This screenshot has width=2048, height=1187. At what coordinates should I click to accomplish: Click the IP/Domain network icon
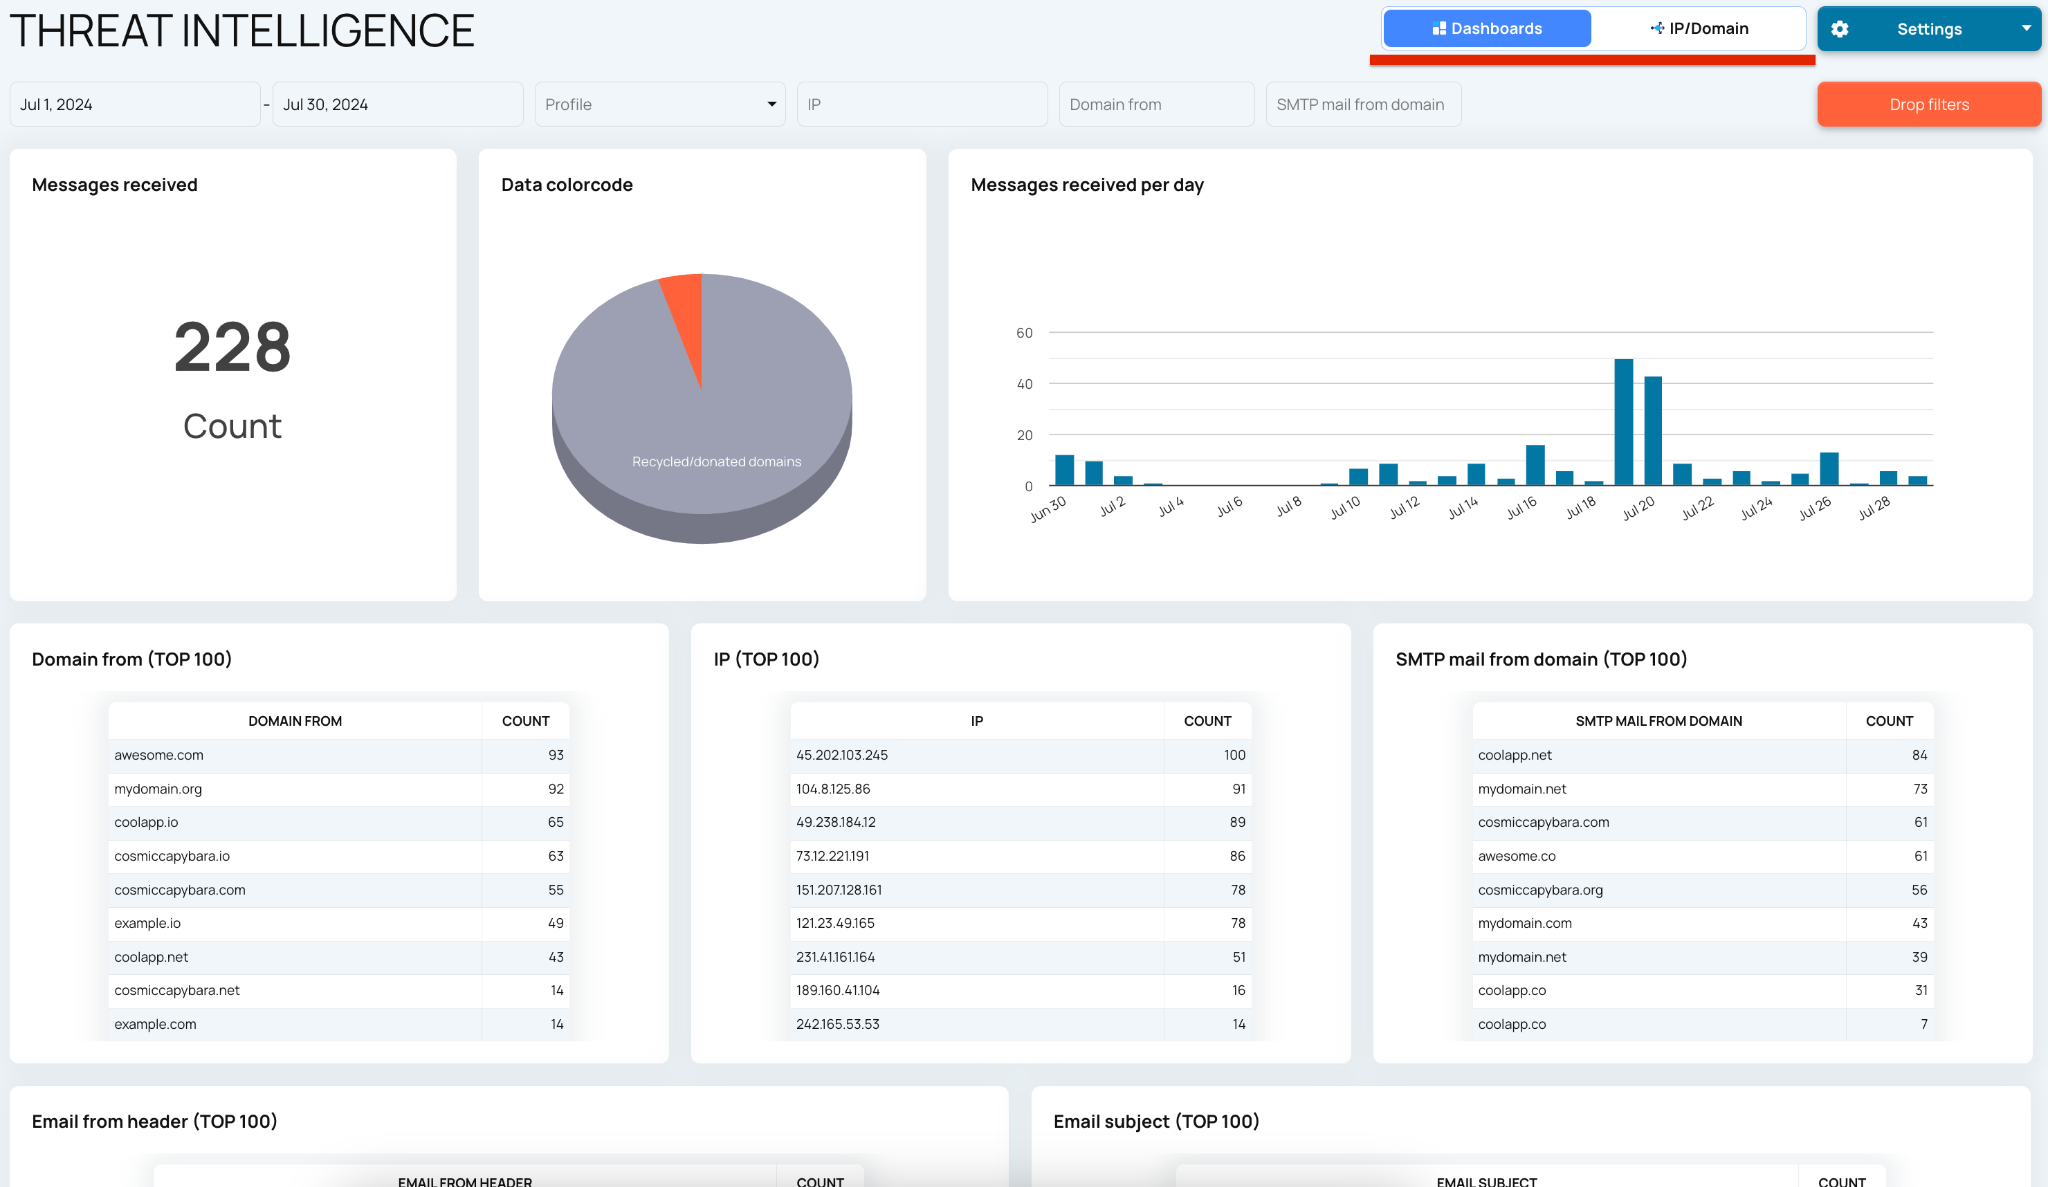[1657, 29]
